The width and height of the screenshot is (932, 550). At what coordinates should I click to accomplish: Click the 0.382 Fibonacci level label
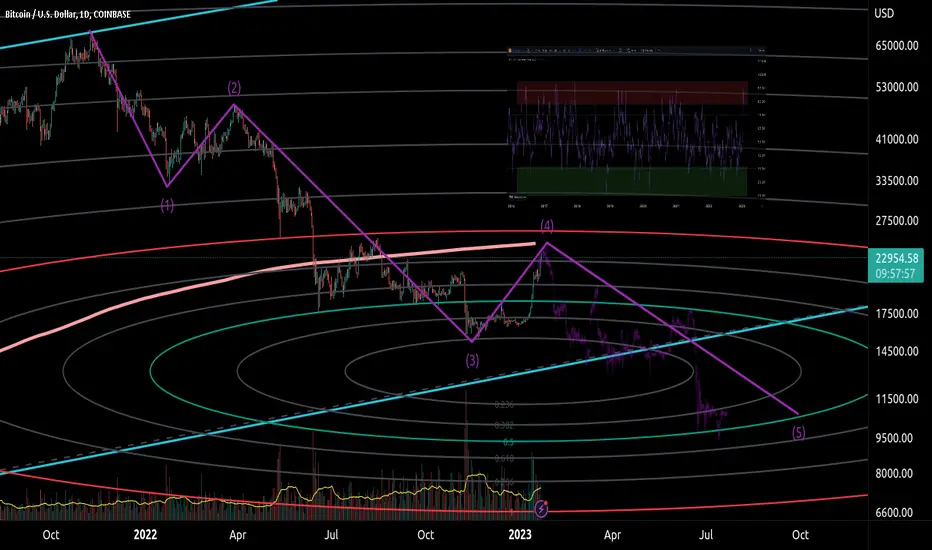(504, 425)
